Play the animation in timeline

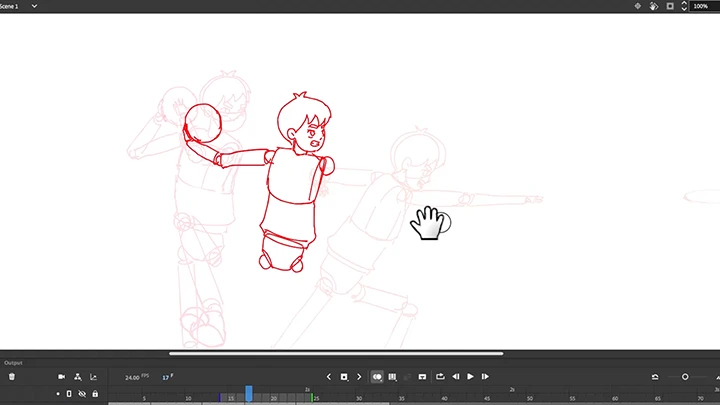(x=470, y=377)
